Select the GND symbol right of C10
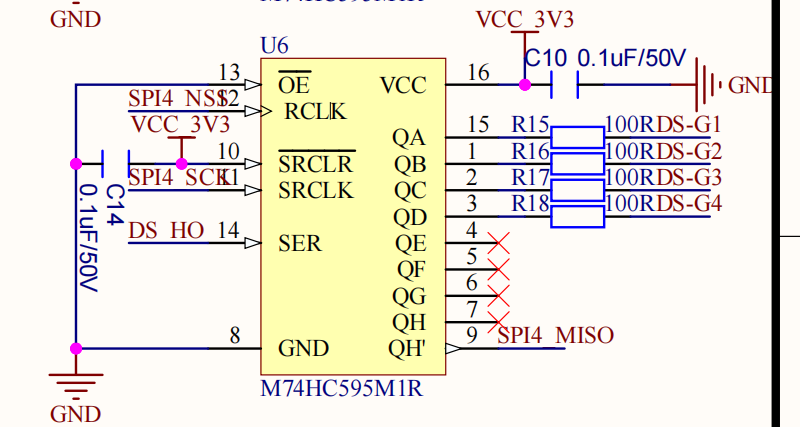Image resolution: width=800 pixels, height=427 pixels. pyautogui.click(x=709, y=85)
